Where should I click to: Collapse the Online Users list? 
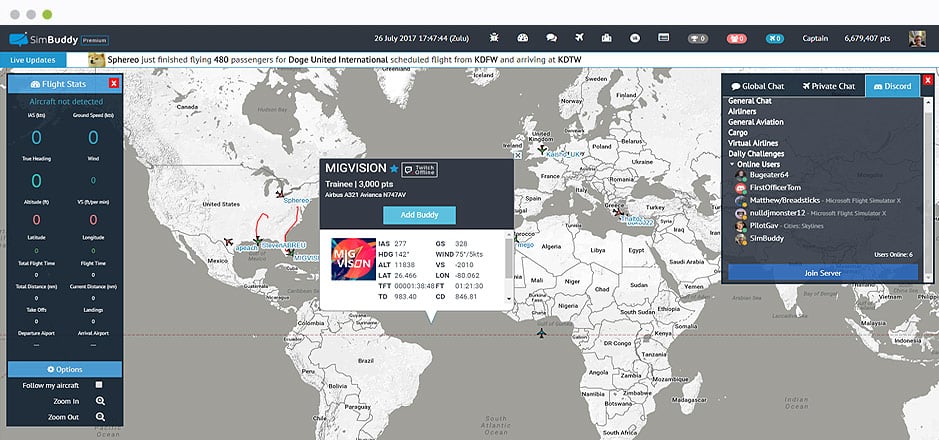[732, 164]
